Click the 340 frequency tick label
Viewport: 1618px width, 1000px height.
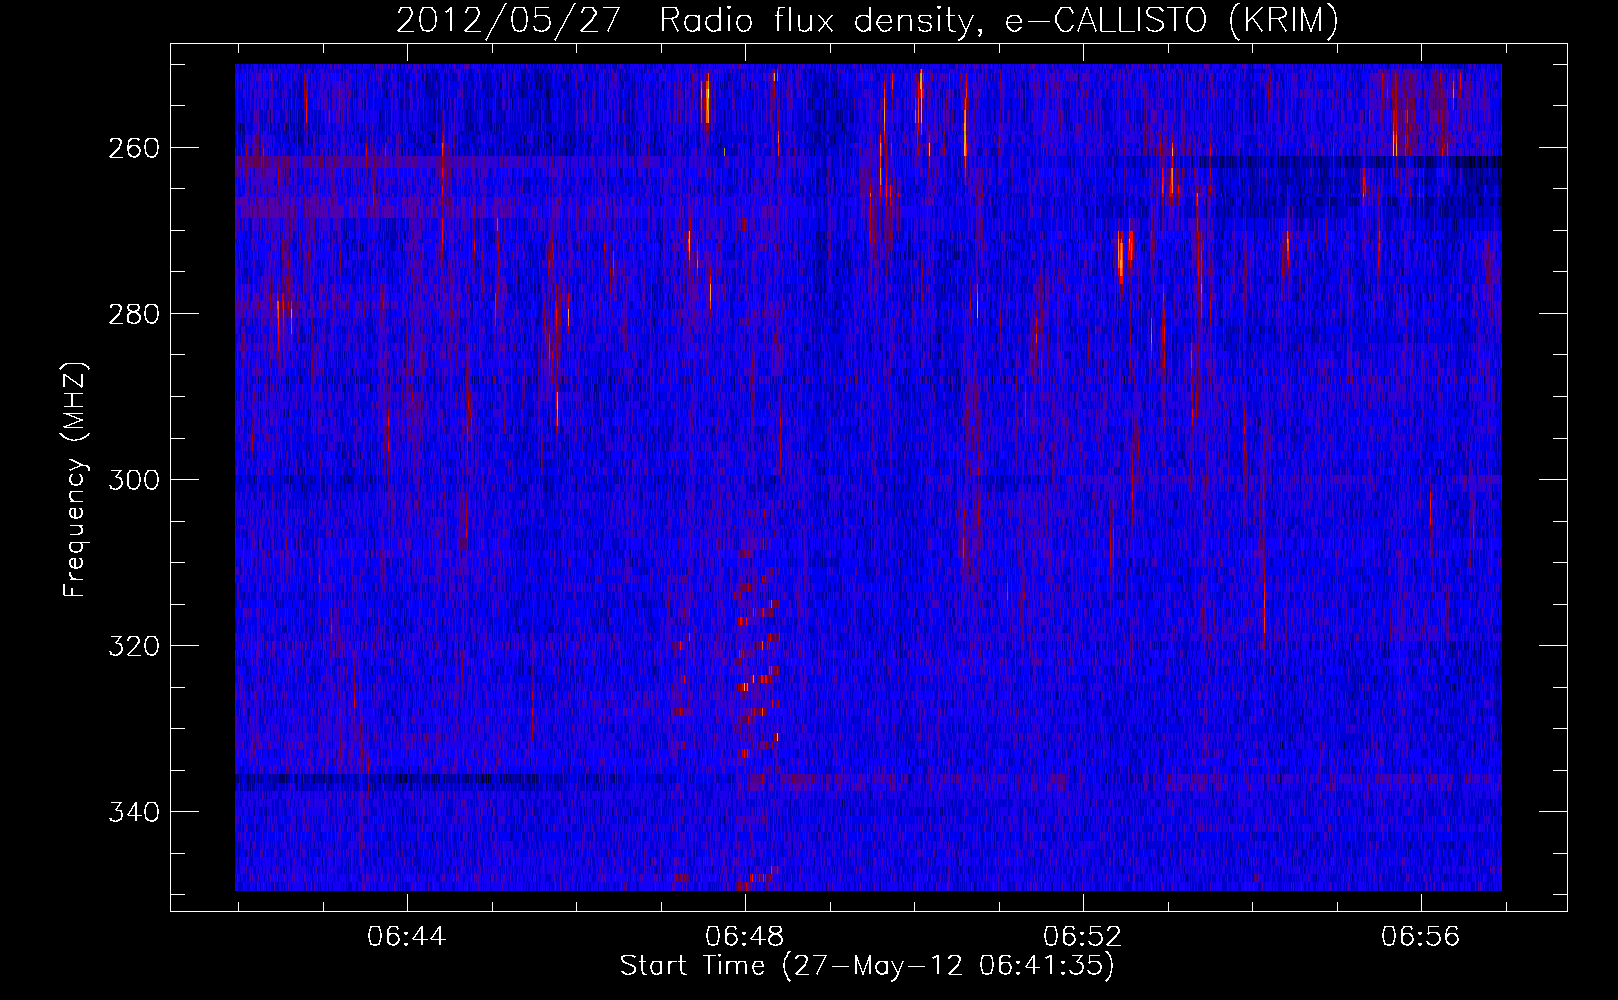(x=132, y=812)
